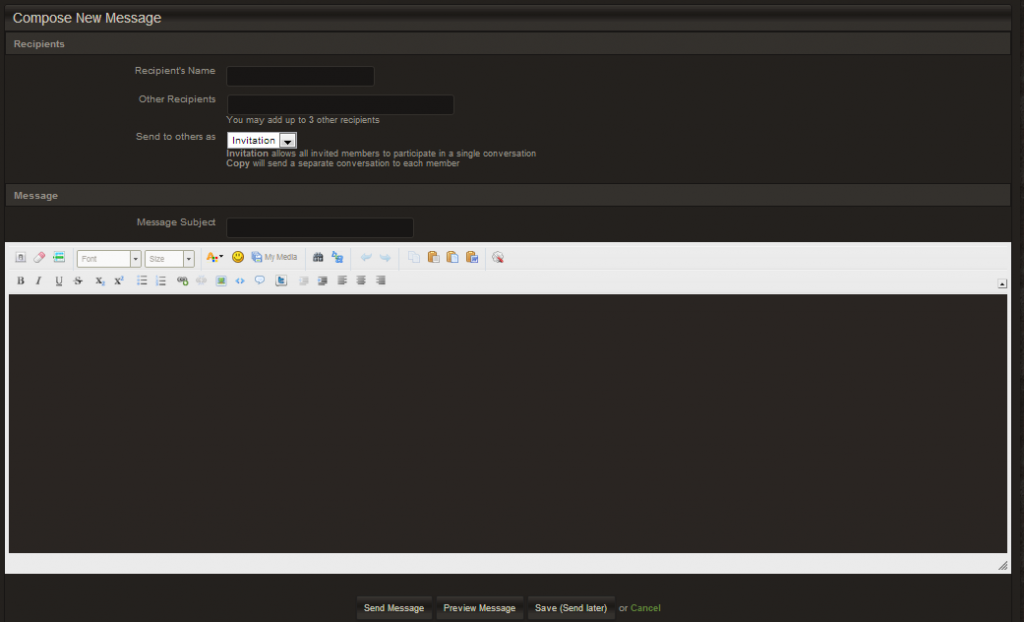Screen dimensions: 1024x622
Task: Insert a link with the link icon
Action: (x=182, y=281)
